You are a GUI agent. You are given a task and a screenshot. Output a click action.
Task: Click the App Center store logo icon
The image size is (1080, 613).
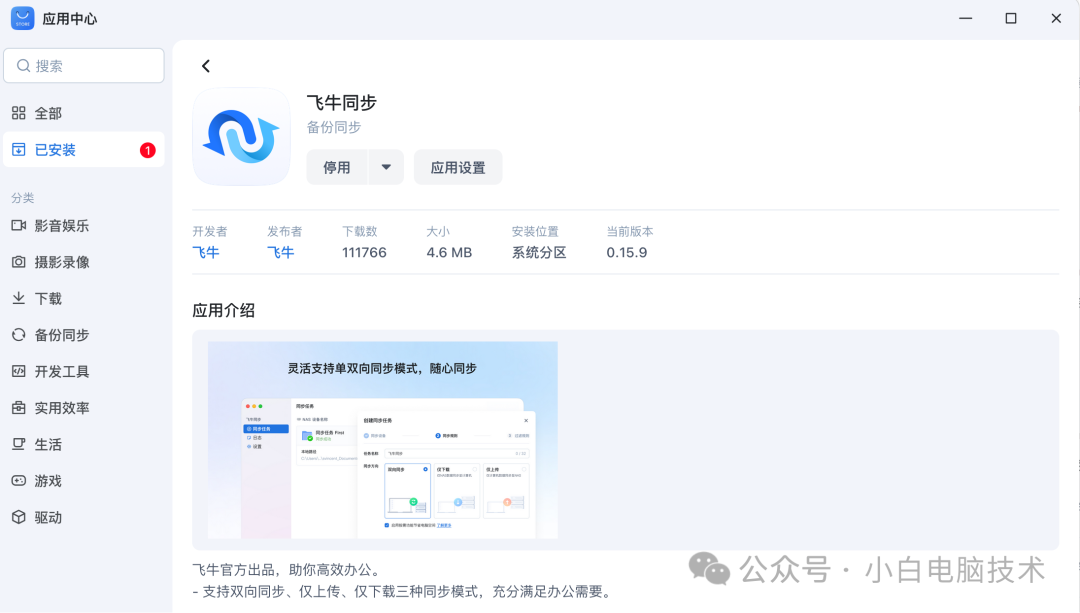click(x=23, y=19)
